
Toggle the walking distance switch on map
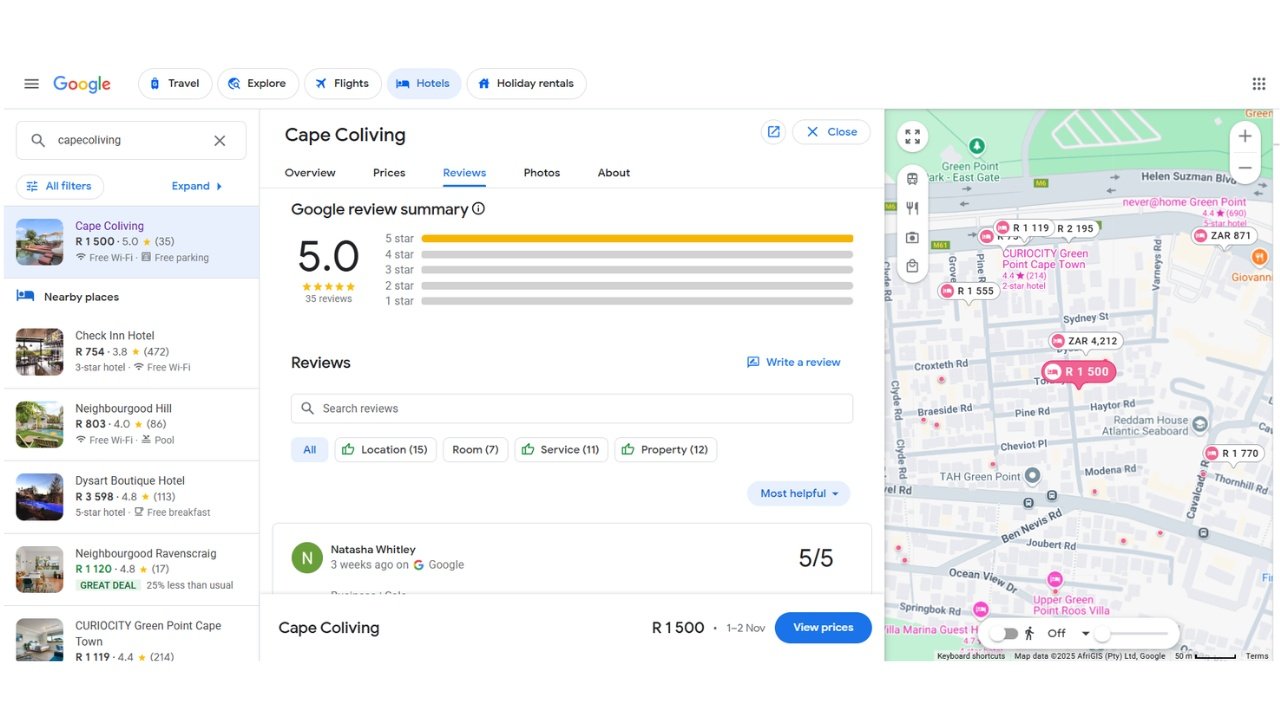coord(1005,634)
